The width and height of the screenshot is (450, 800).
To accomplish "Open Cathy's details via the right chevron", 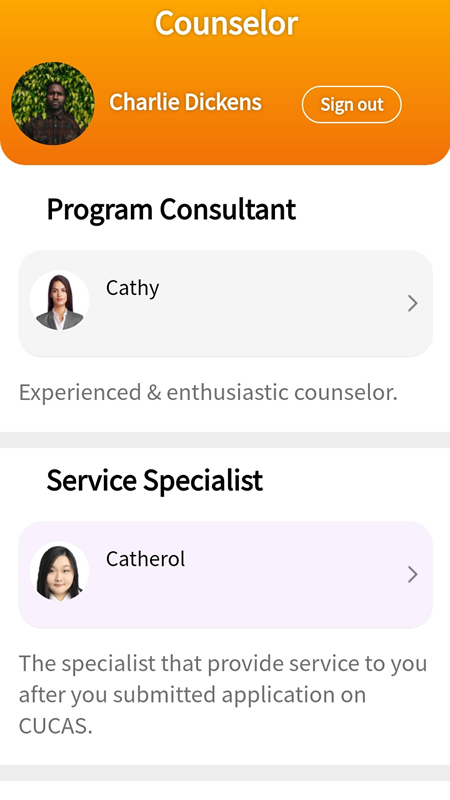I will 413,304.
